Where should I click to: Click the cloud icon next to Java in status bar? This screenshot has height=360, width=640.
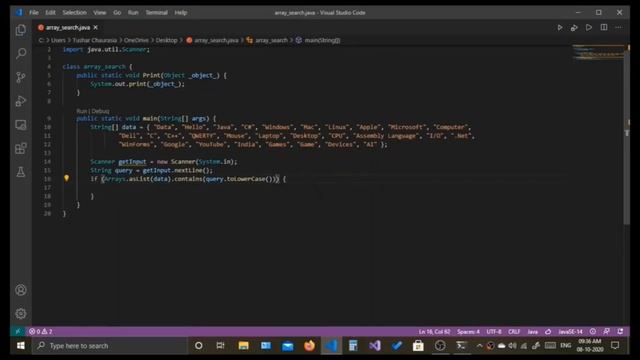(x=548, y=331)
